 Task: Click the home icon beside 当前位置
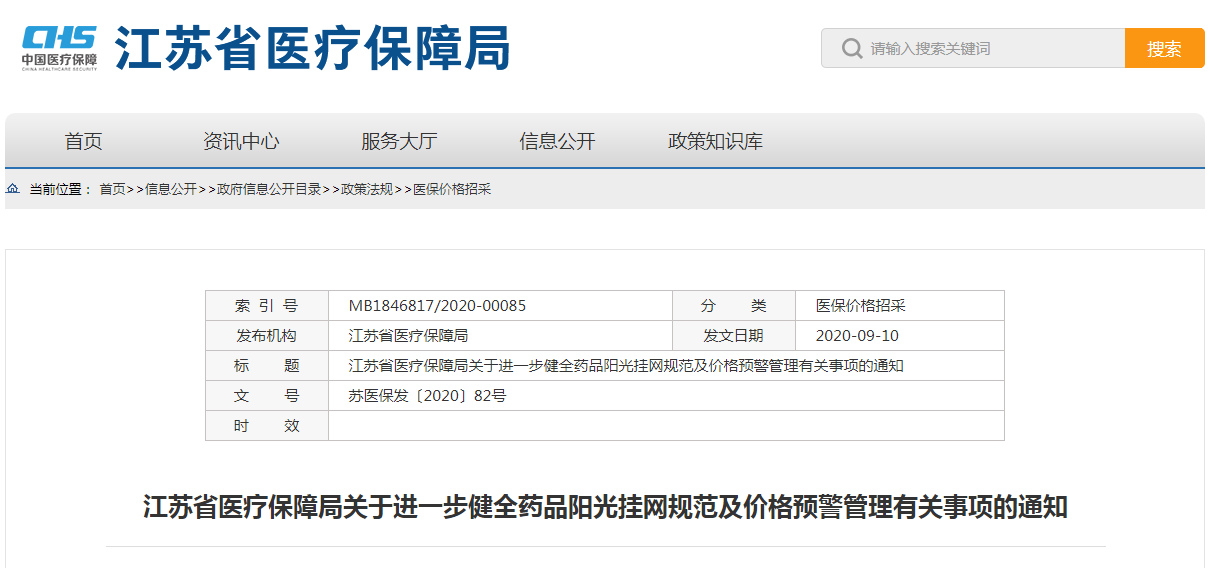coord(13,189)
